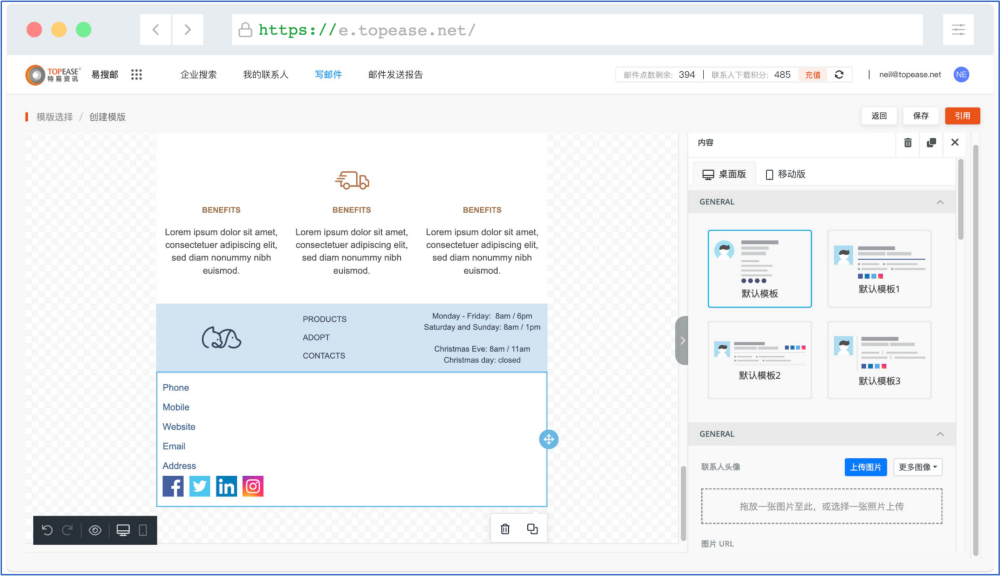Screen dimensions: 1000x577
Task: Switch canvas to mobile view icon
Action: pos(143,530)
